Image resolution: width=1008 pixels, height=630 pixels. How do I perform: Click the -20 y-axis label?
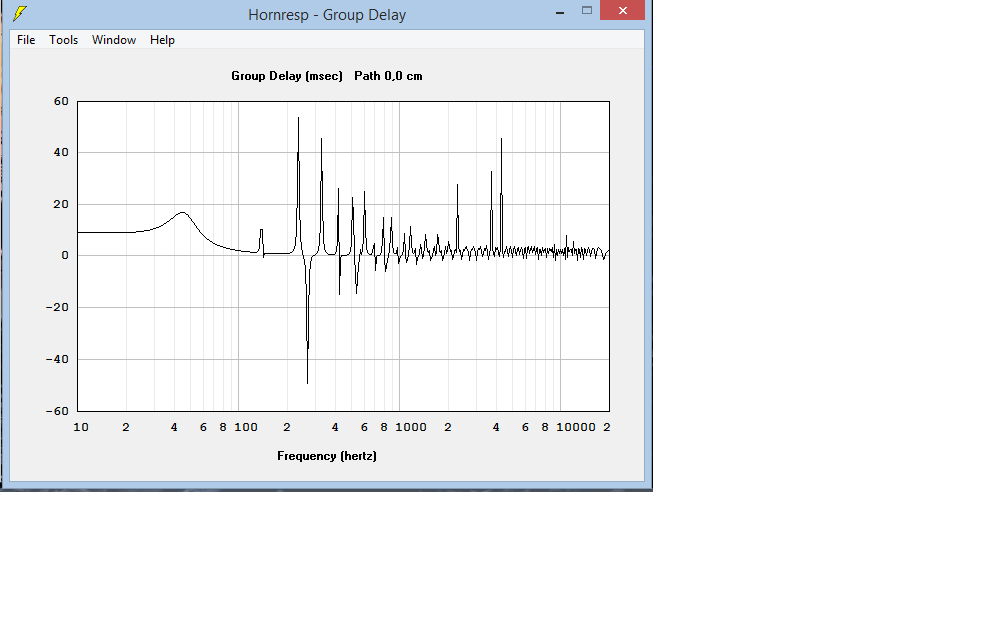coord(57,307)
